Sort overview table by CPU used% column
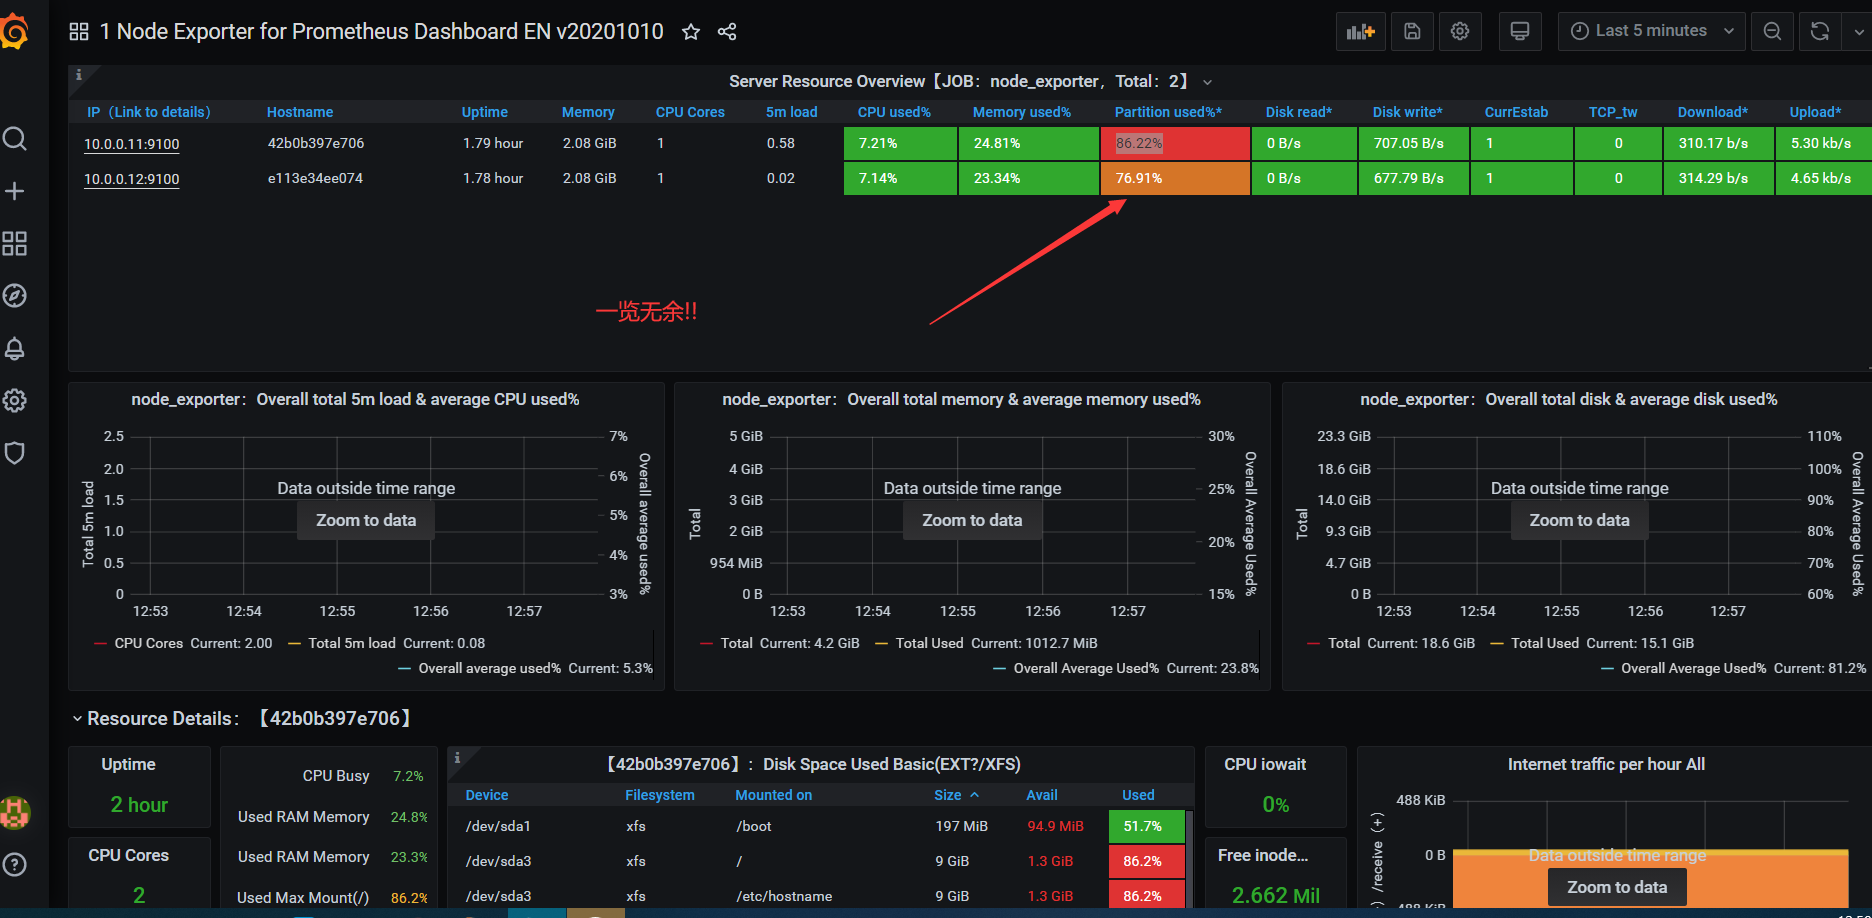 [894, 112]
